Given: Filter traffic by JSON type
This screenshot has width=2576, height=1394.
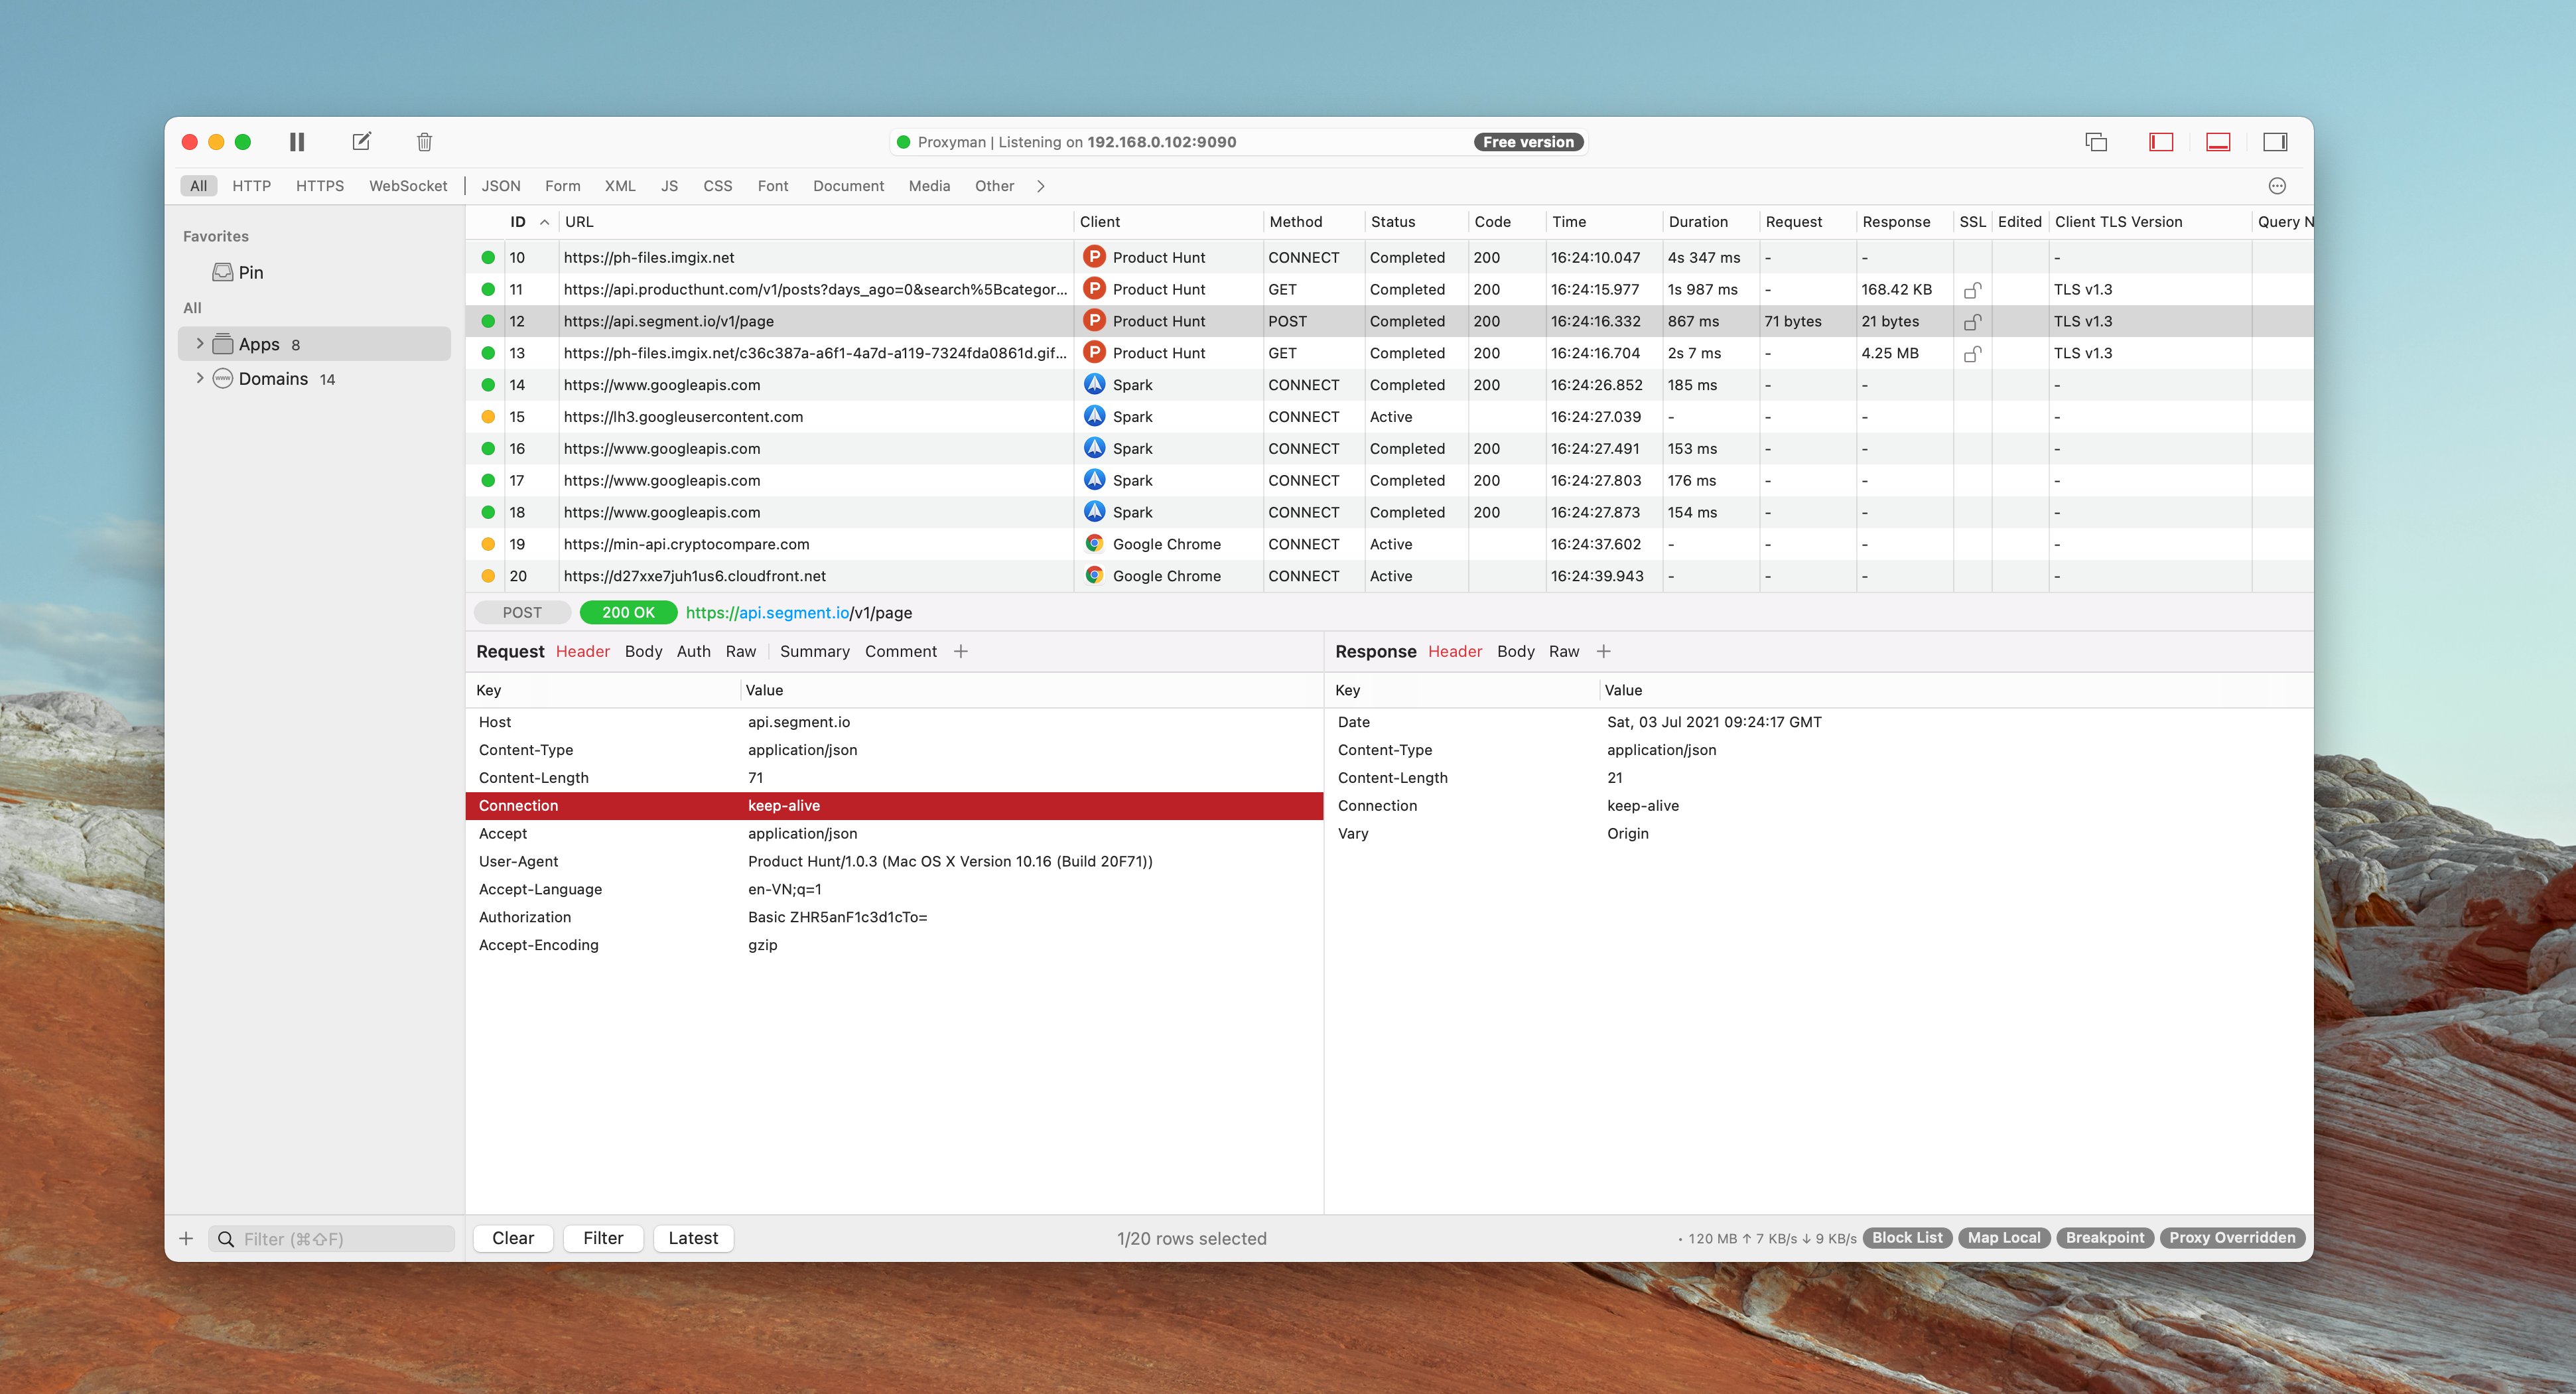Looking at the screenshot, I should (500, 186).
